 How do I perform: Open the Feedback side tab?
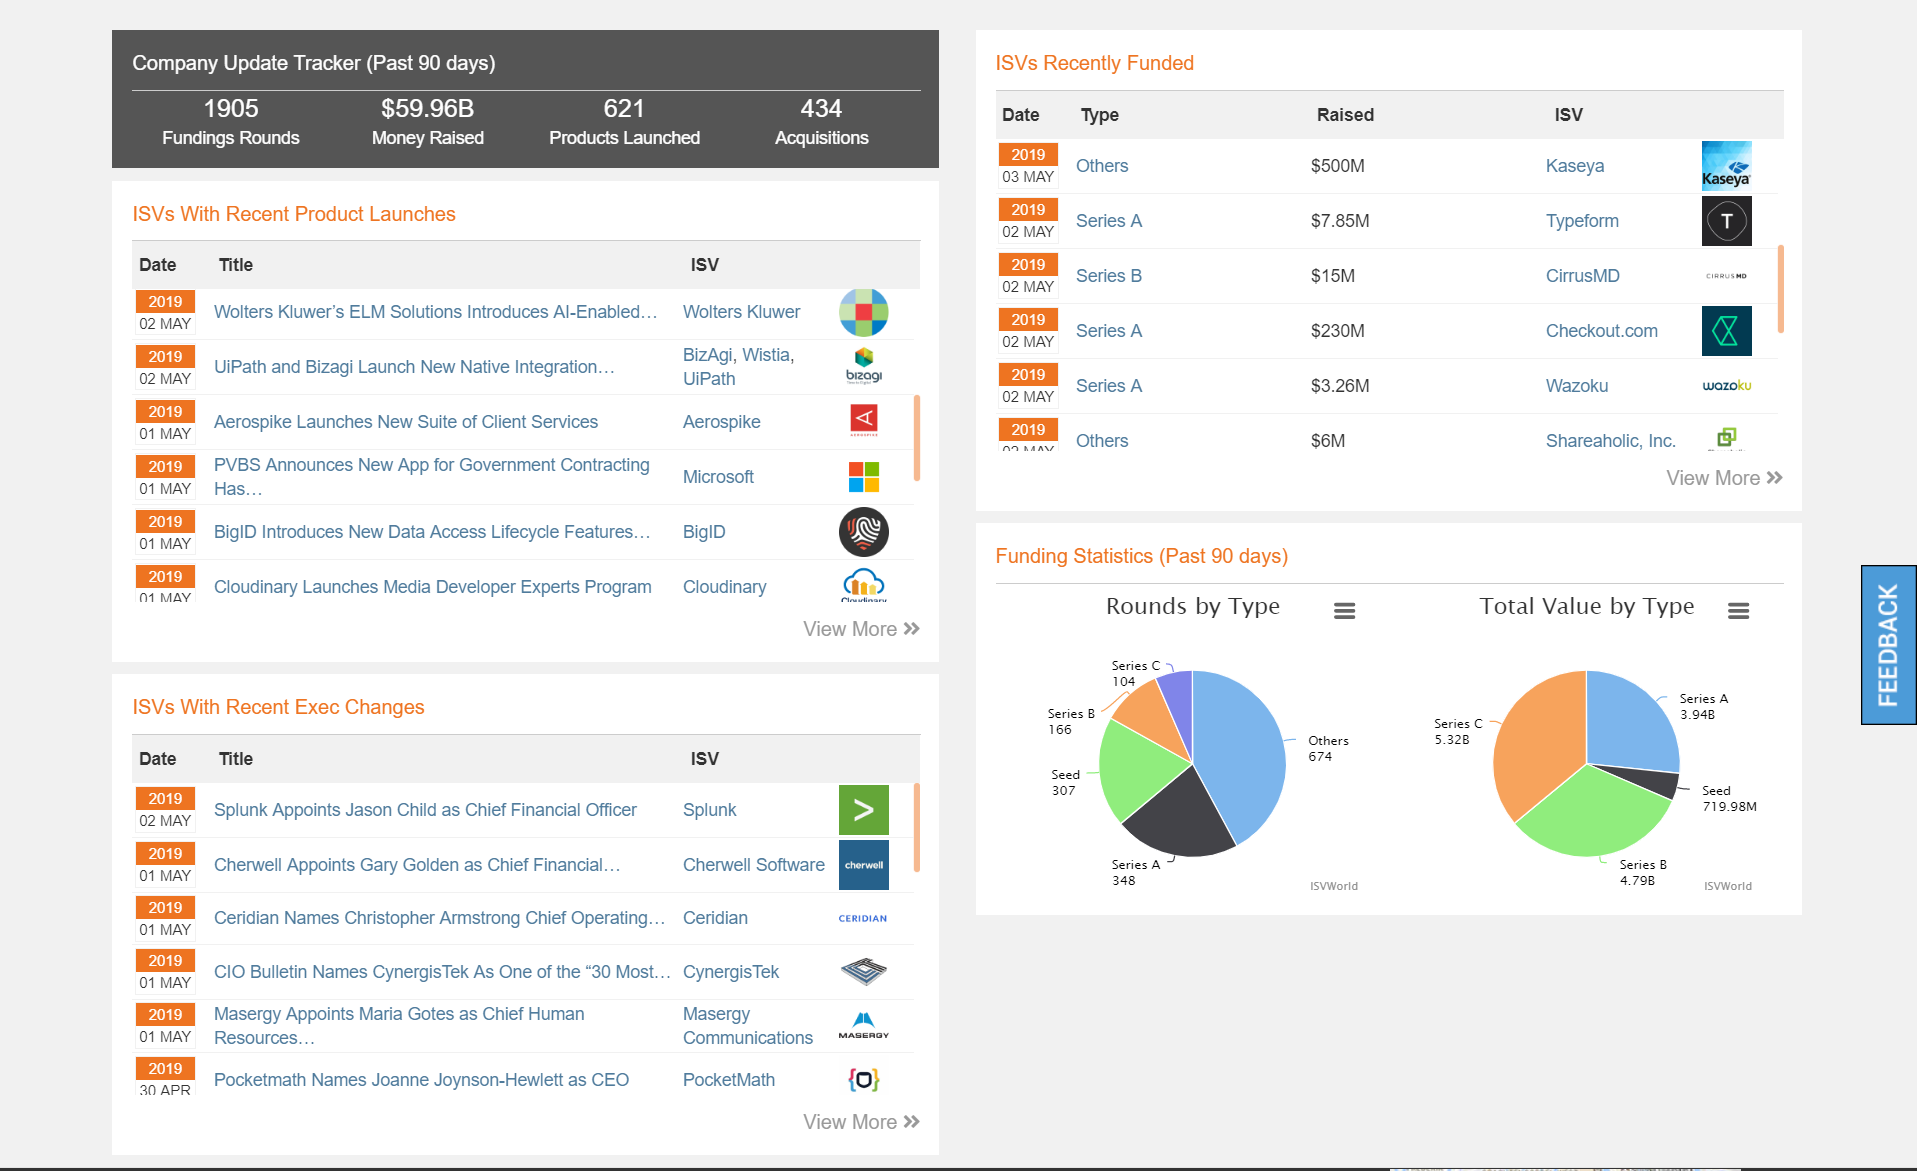click(x=1888, y=645)
